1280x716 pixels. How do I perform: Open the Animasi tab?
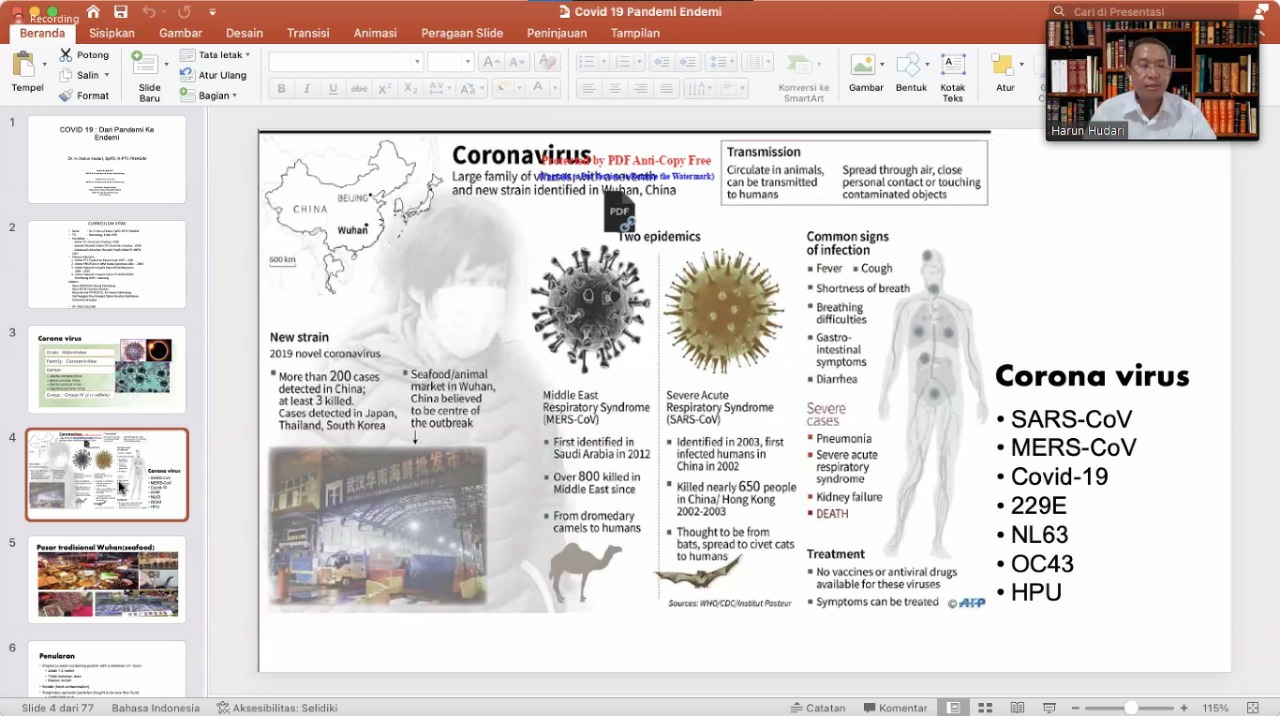click(x=375, y=33)
